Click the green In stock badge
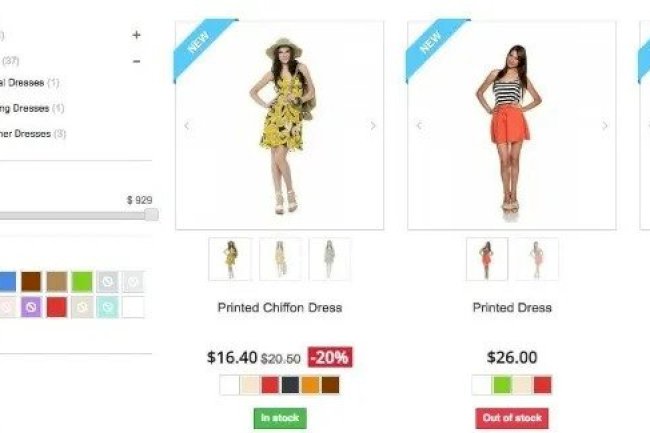 click(x=280, y=418)
